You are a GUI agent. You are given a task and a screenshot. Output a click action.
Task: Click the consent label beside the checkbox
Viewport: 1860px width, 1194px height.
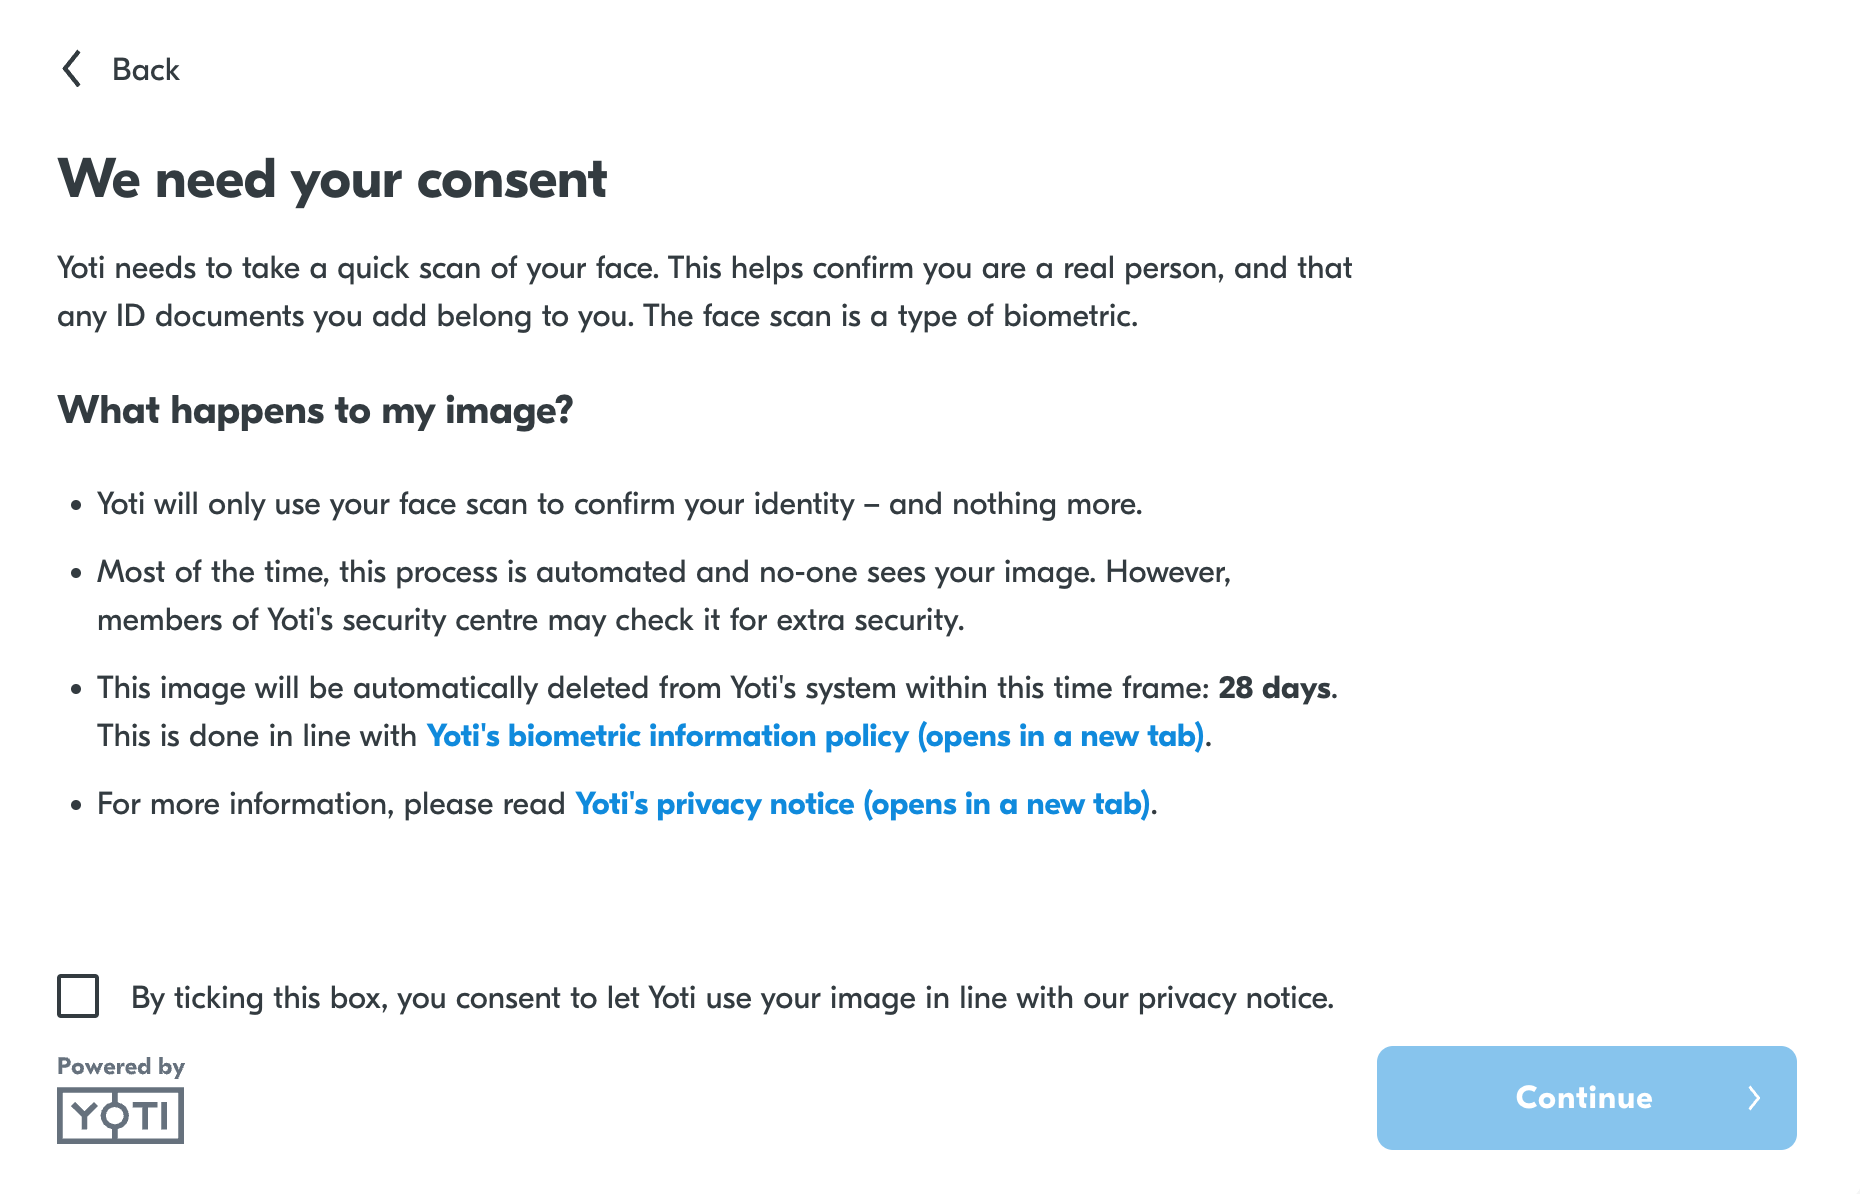(x=732, y=998)
